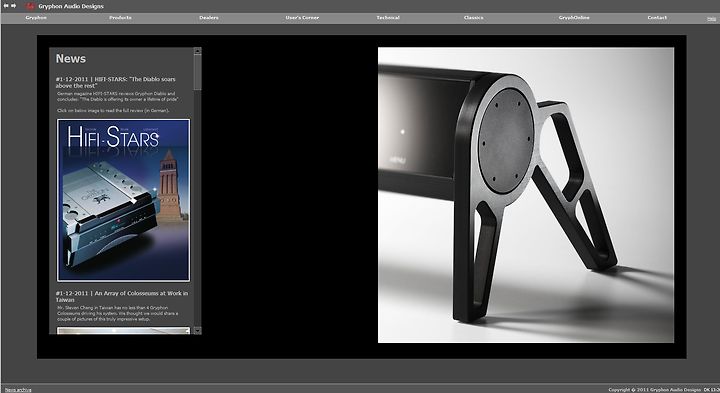Click the partially visible Colosseum setup photo
This screenshot has width=720, height=393.
click(123, 331)
